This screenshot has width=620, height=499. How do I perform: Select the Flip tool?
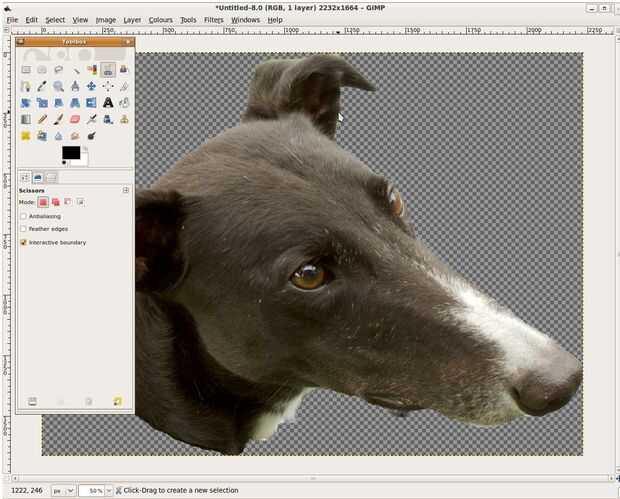pyautogui.click(x=91, y=103)
